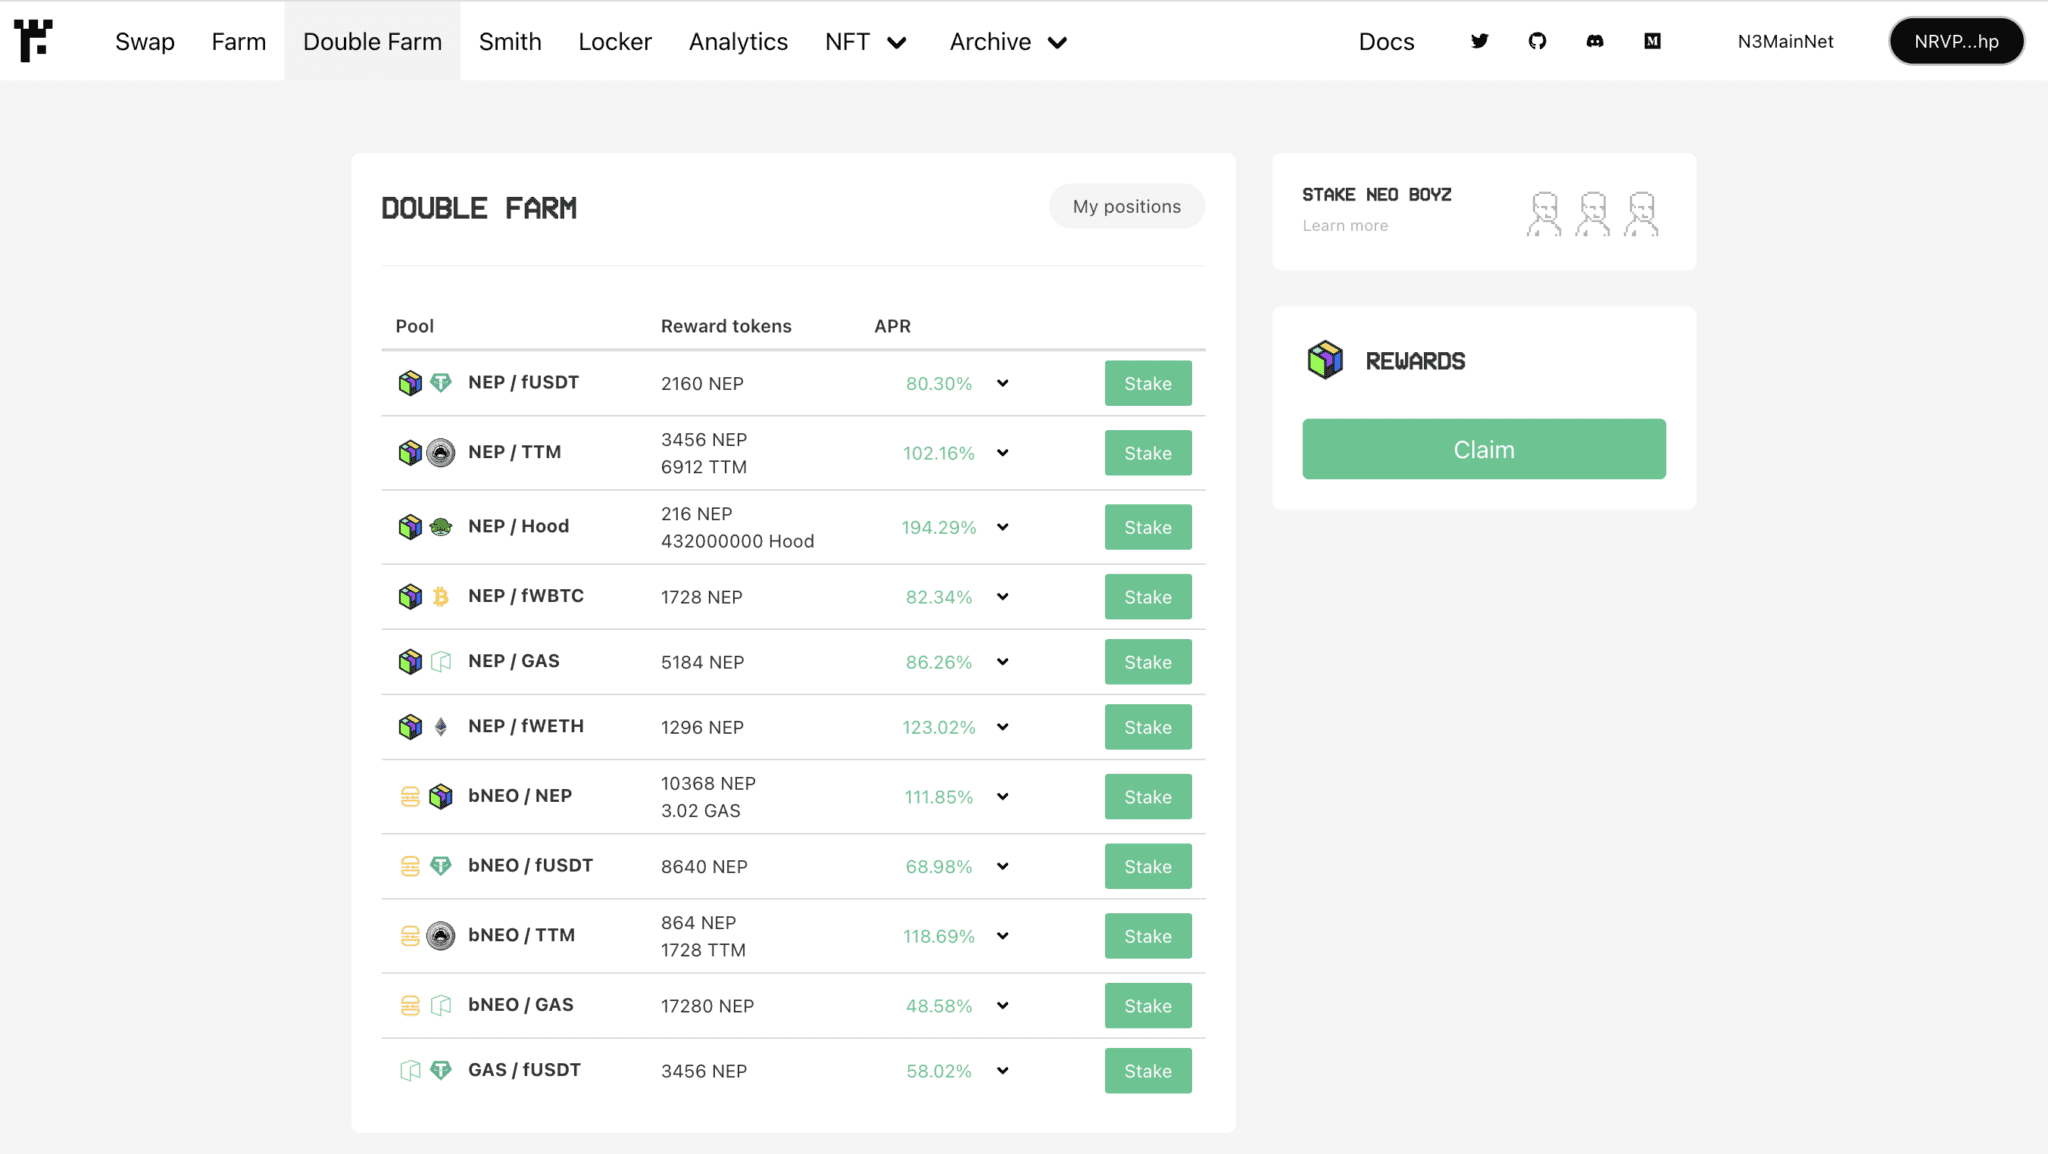Click NEP cube icon in NEP / fUSDT row
2048x1154 pixels.
click(410, 382)
